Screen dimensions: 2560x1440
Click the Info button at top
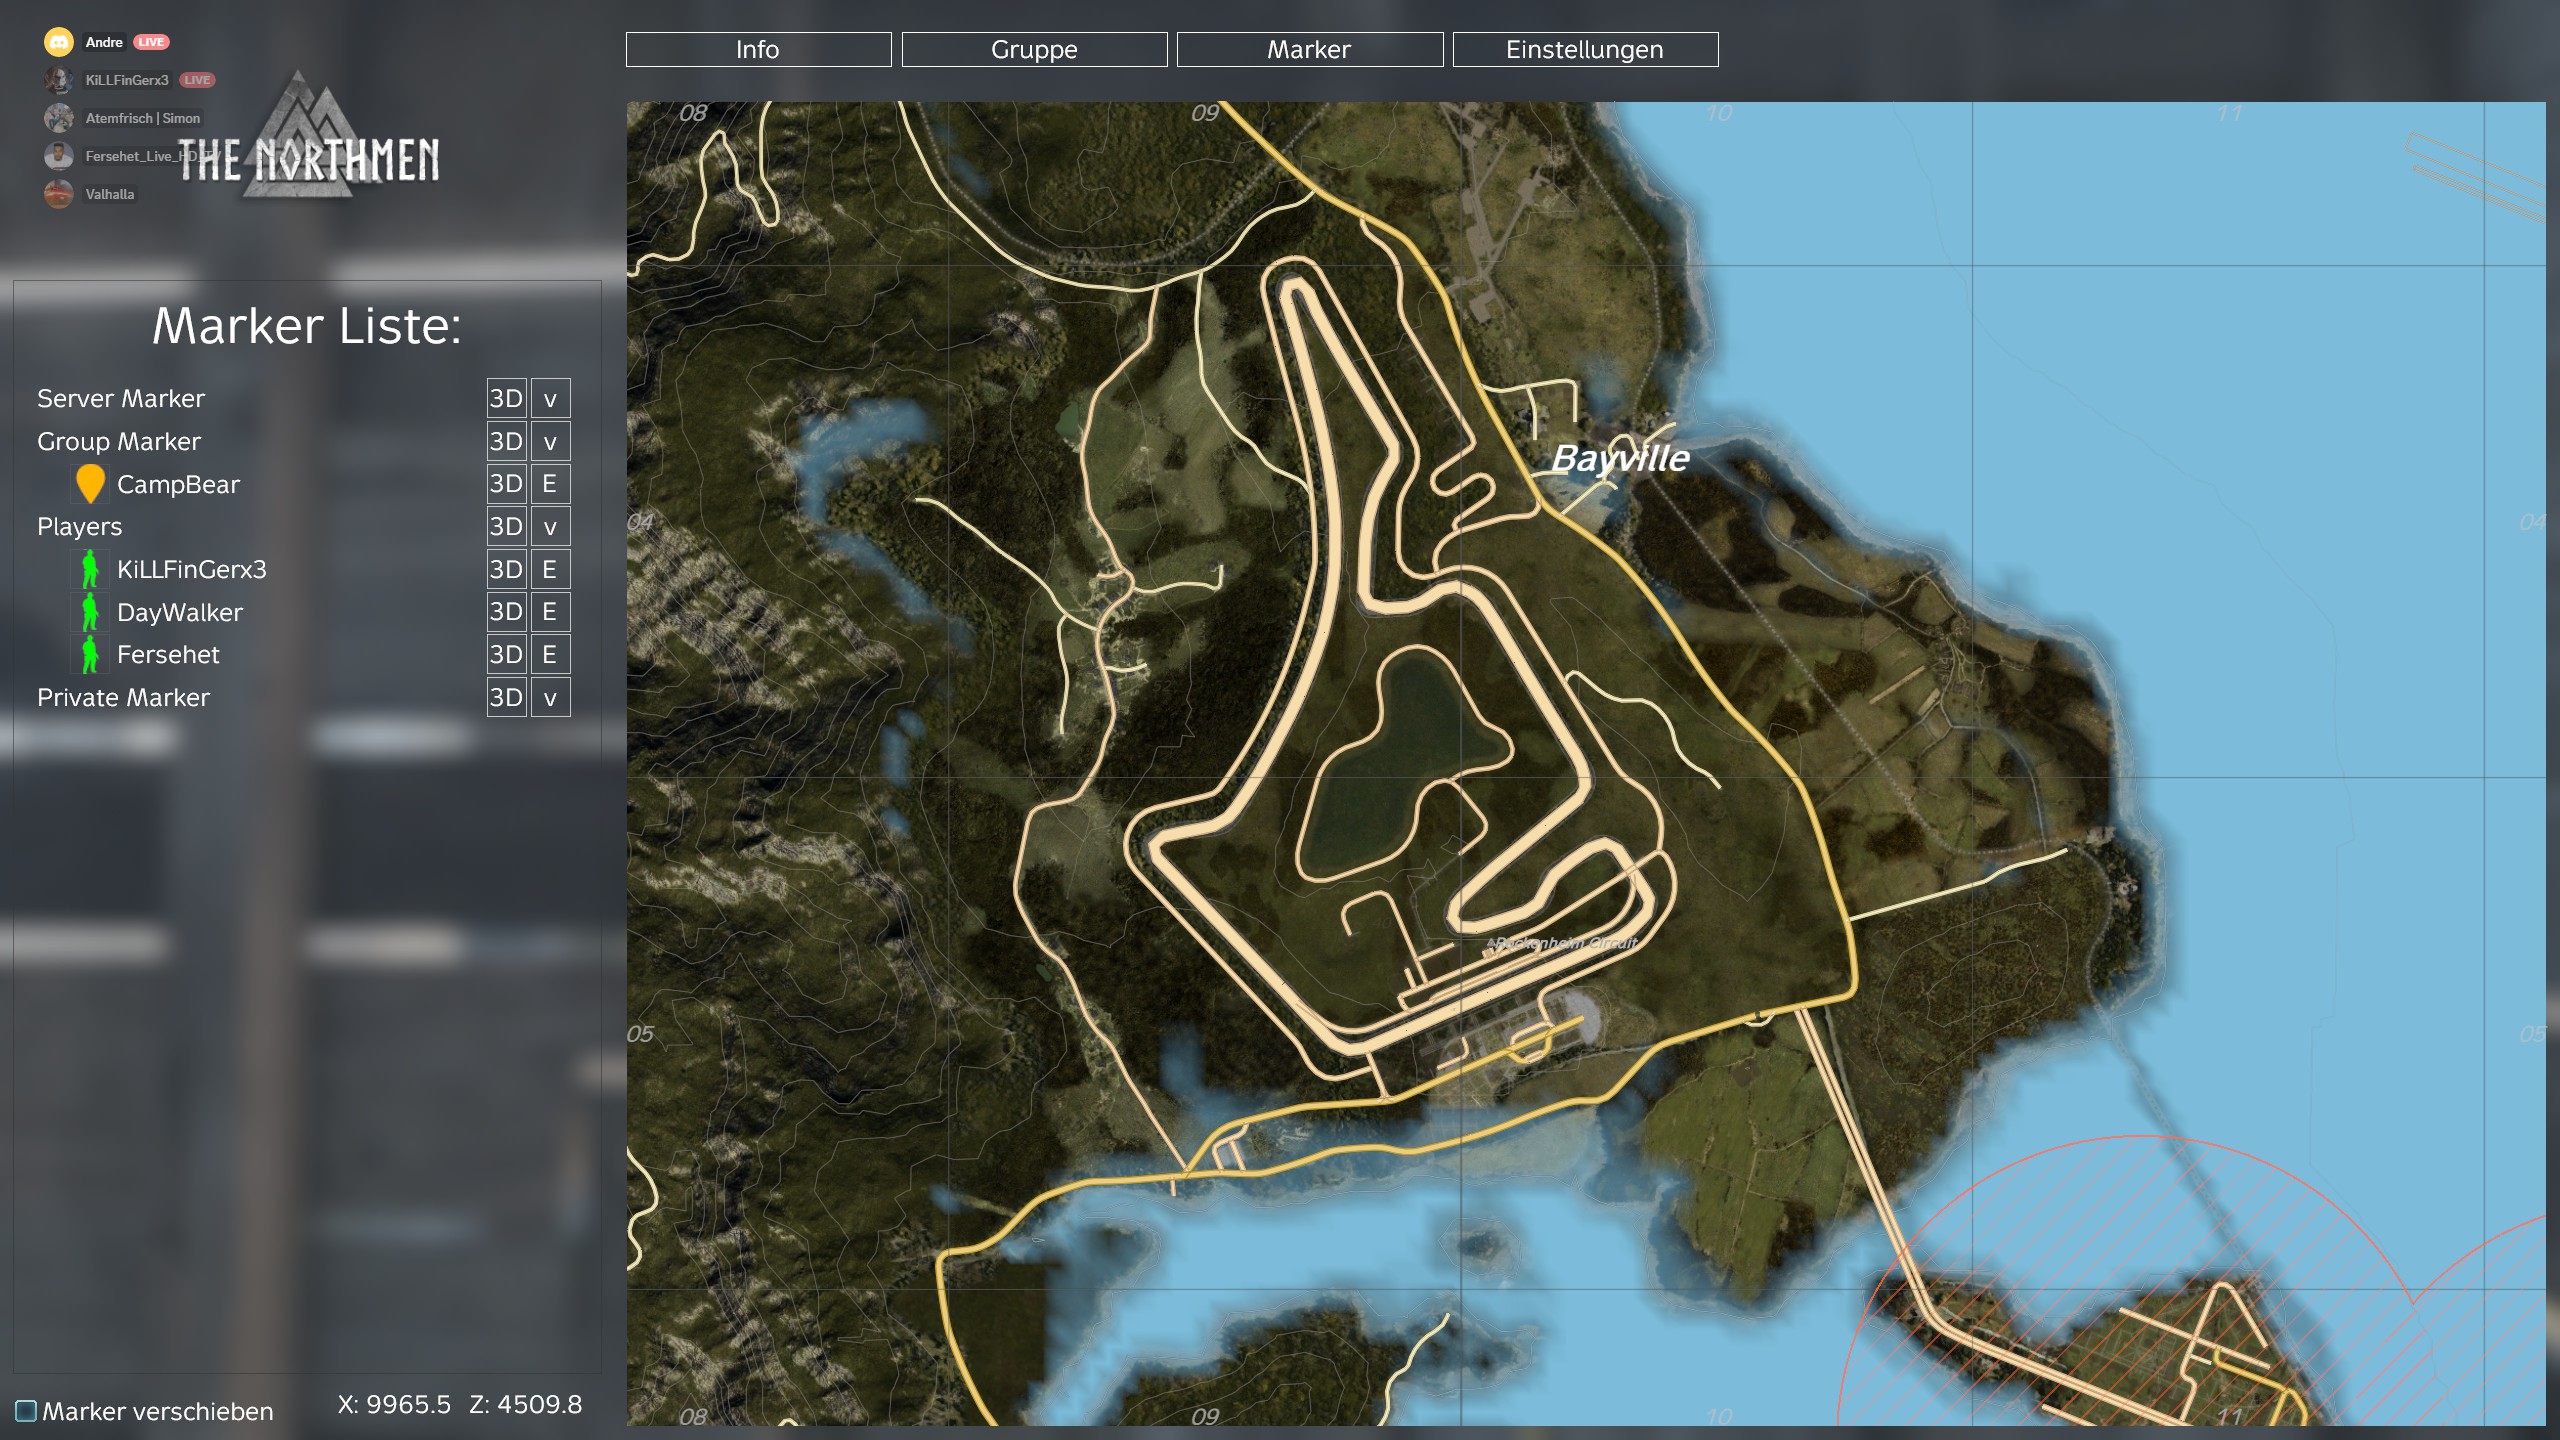[x=758, y=50]
